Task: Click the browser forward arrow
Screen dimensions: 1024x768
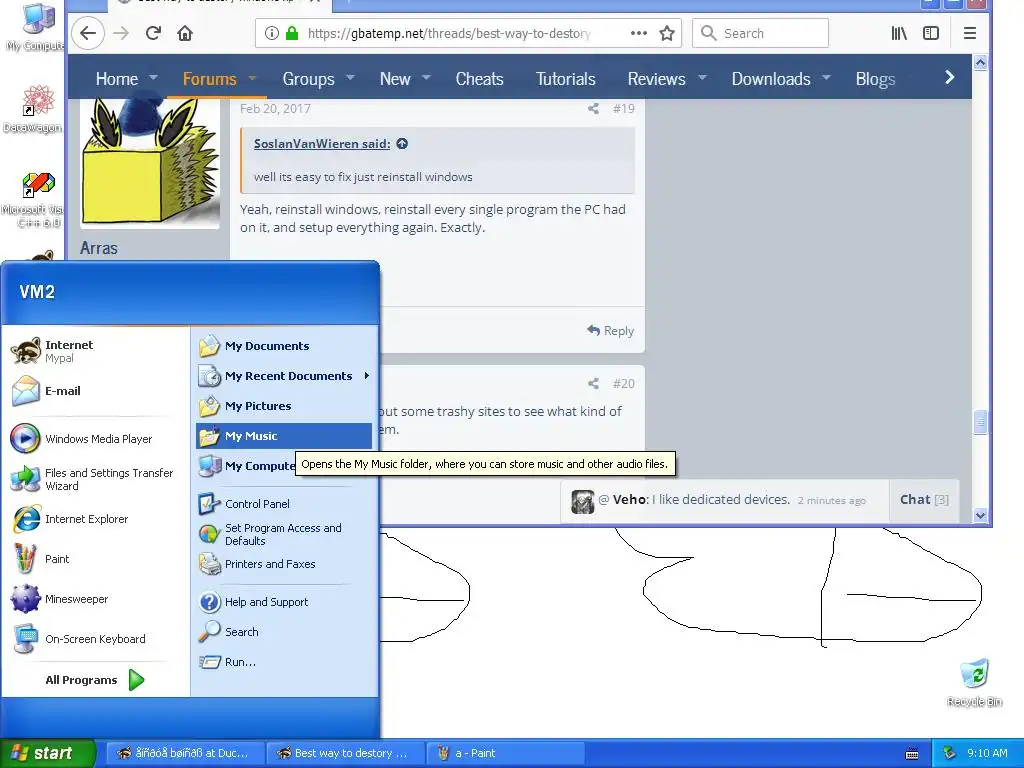Action: [121, 33]
